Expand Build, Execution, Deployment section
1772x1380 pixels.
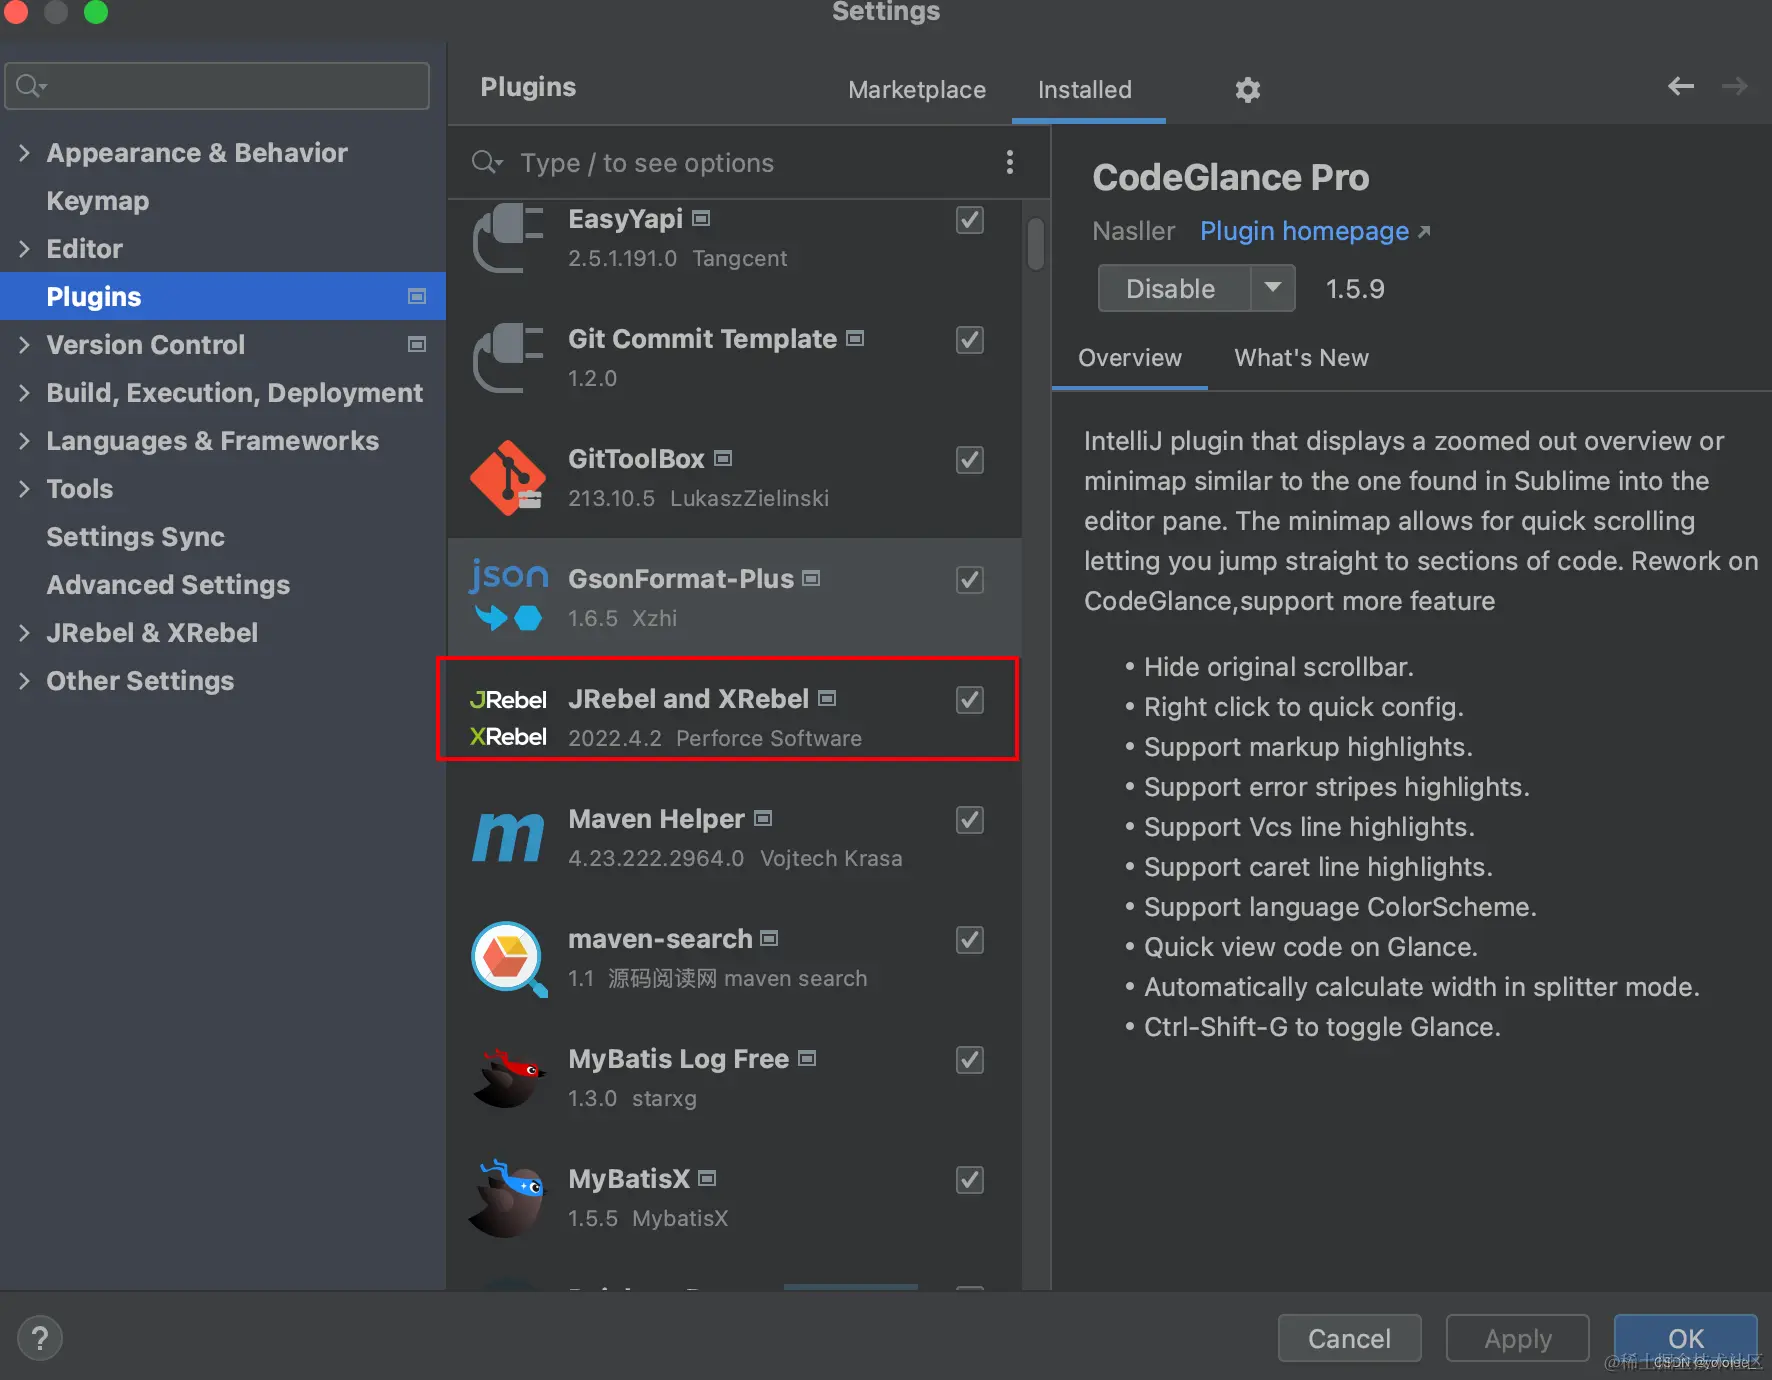24,392
